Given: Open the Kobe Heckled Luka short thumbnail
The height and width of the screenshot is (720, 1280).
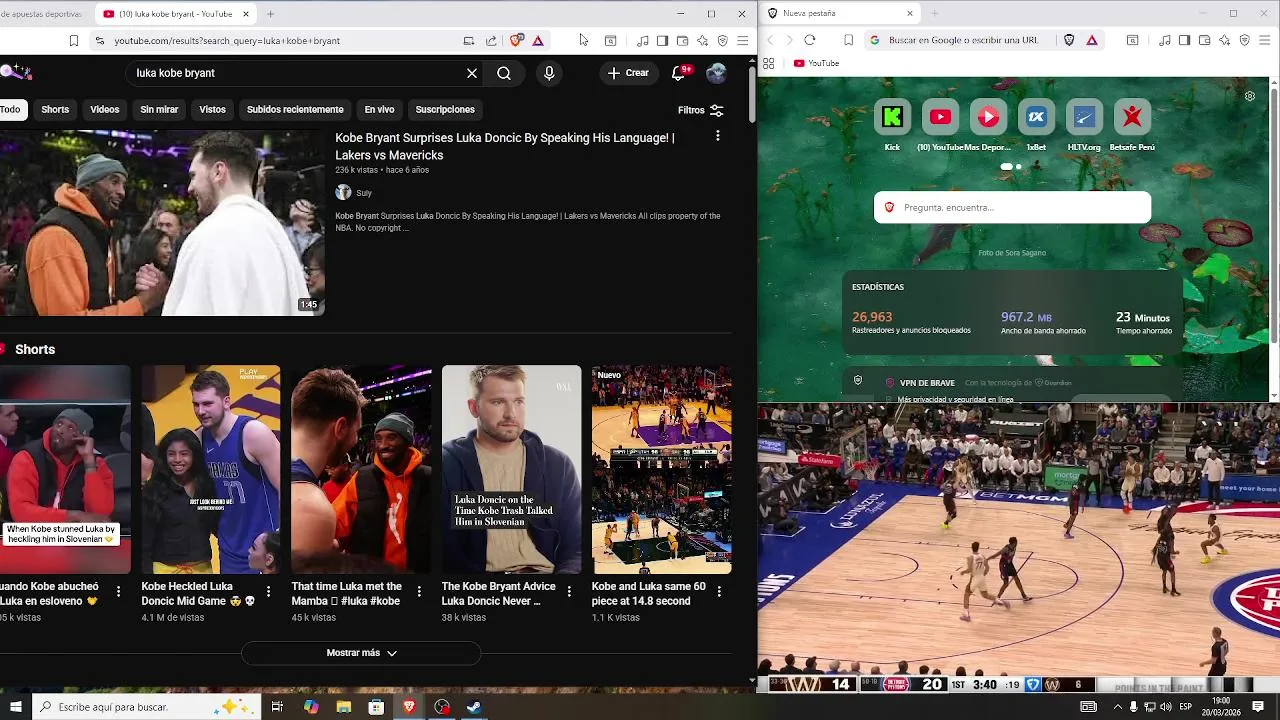Looking at the screenshot, I should click(x=211, y=470).
